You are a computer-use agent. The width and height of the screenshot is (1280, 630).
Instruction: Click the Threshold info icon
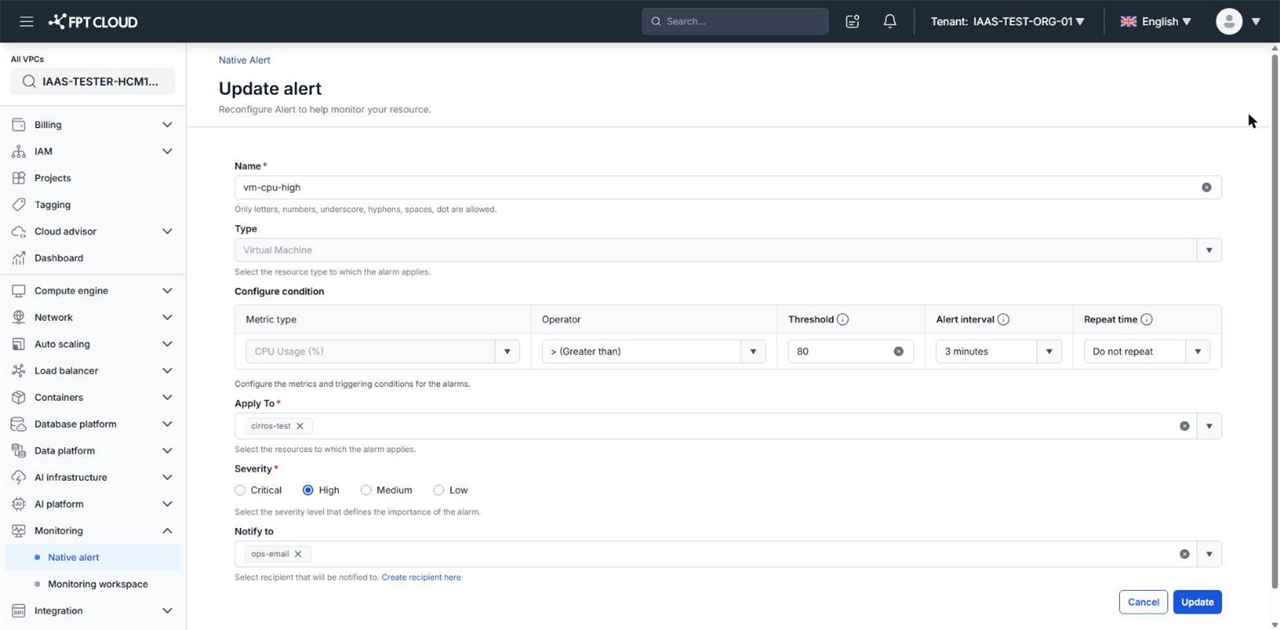pos(842,320)
